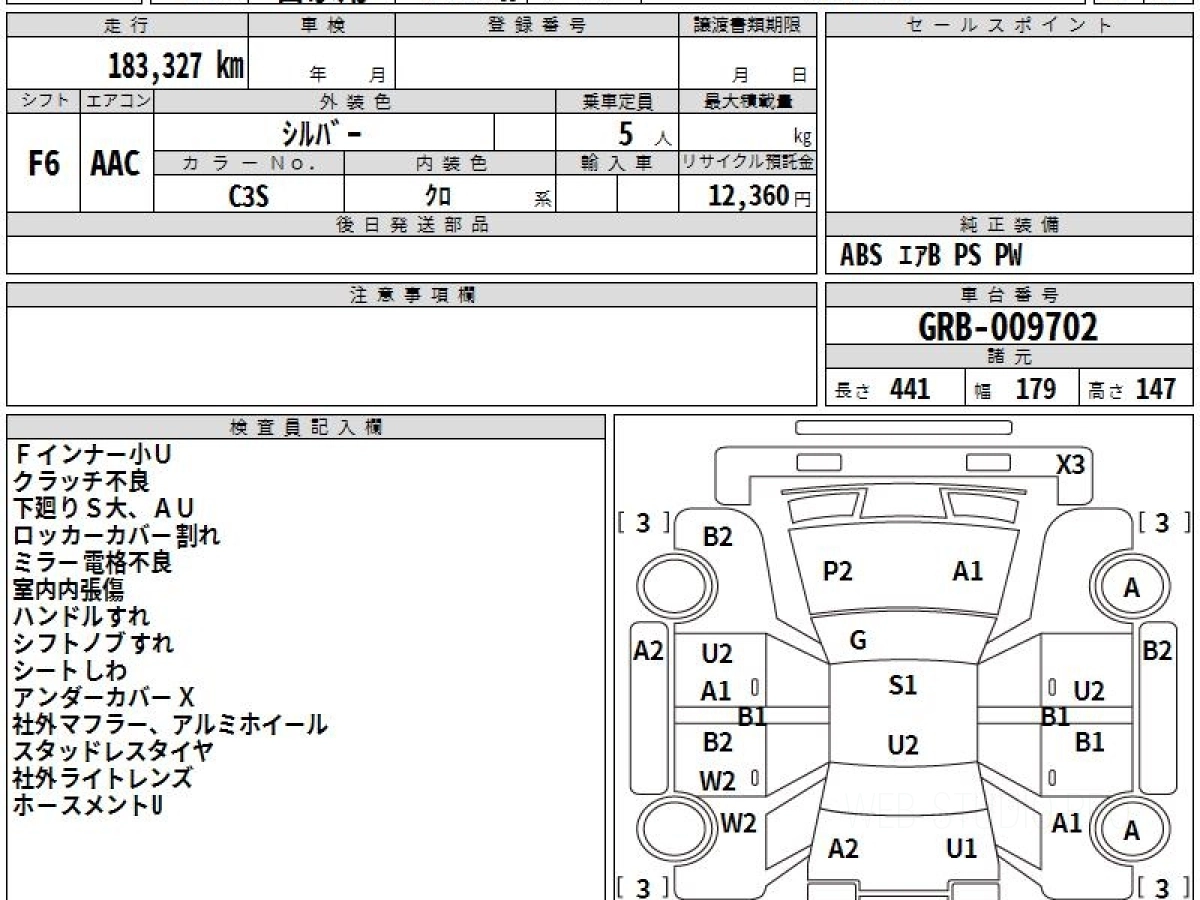
Task: Select the note ハンドルすれ
Action: tap(81, 617)
